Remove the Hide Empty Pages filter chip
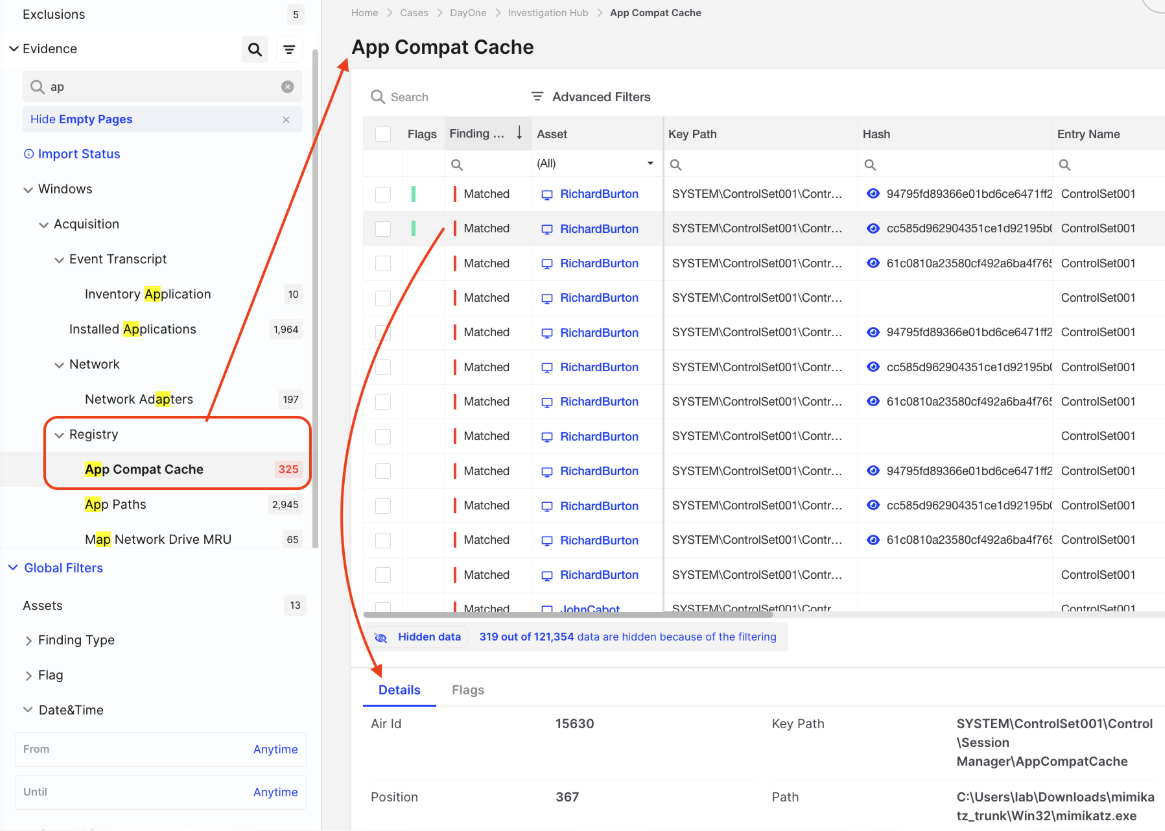Image resolution: width=1165 pixels, height=831 pixels. click(286, 120)
